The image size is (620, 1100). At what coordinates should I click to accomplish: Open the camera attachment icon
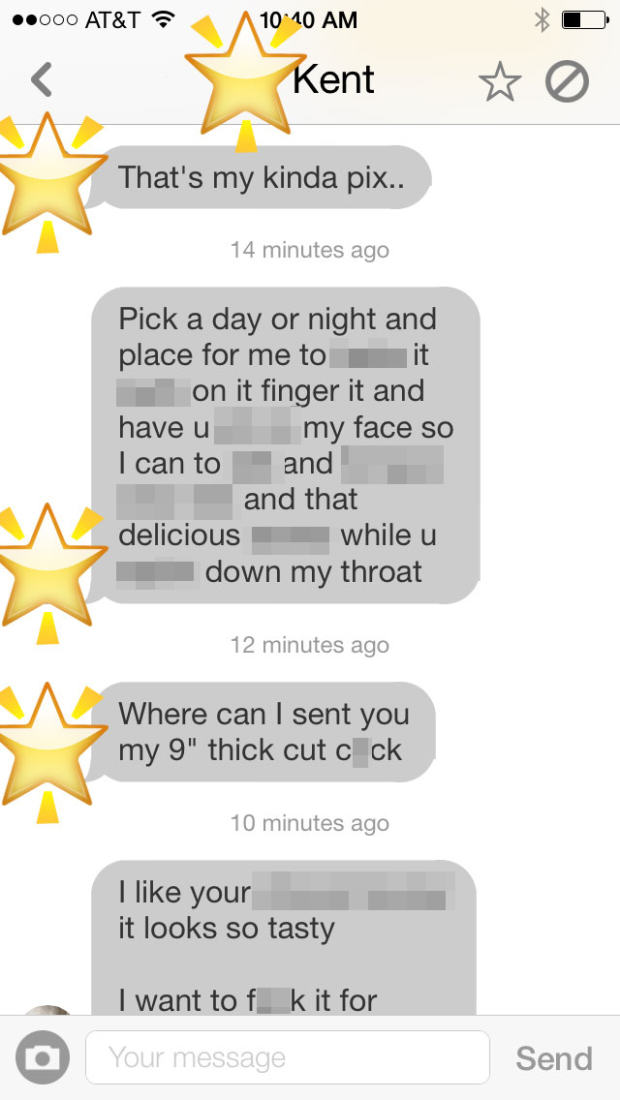click(43, 1057)
